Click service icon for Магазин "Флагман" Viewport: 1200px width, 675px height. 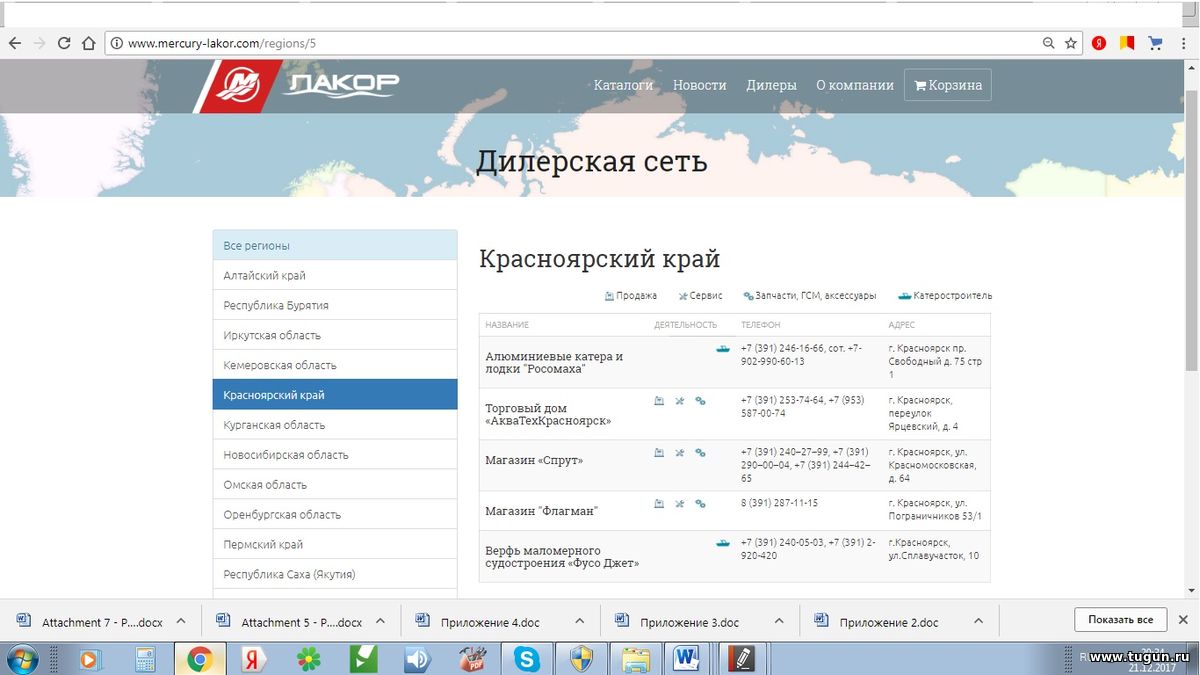(x=679, y=503)
